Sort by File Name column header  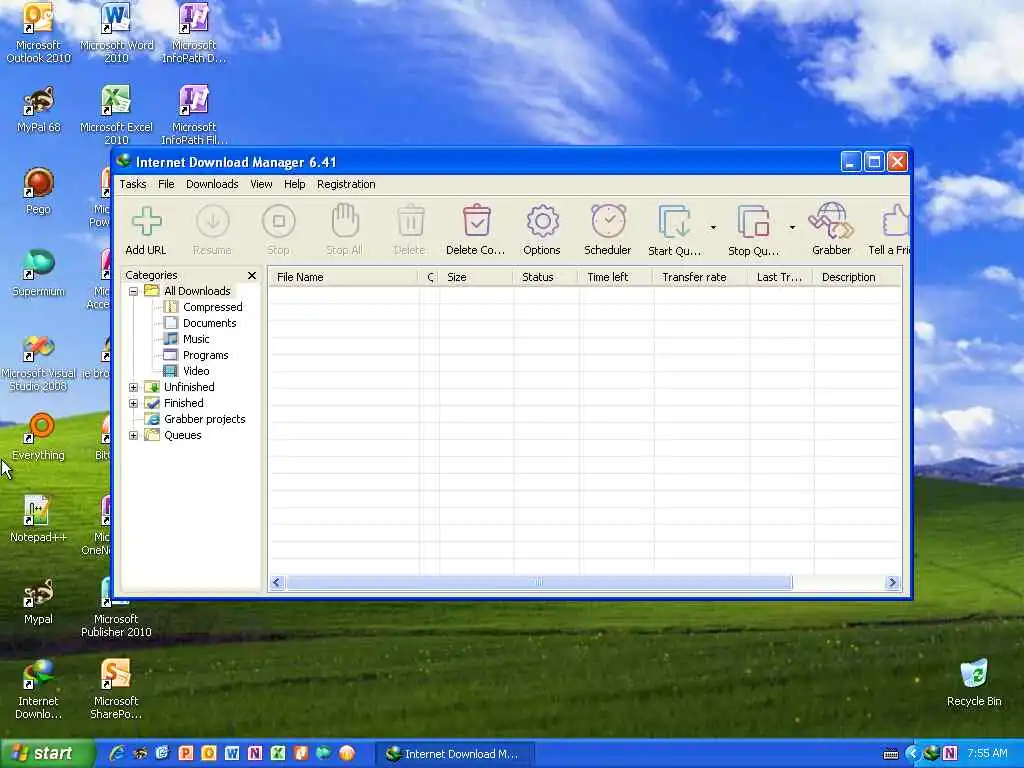(x=344, y=277)
